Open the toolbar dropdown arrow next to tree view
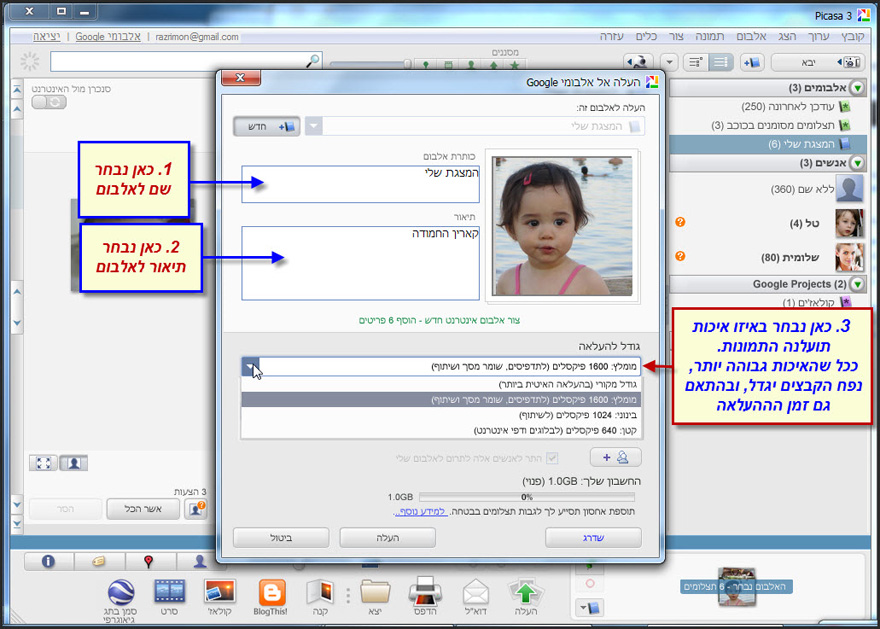Image resolution: width=880 pixels, height=629 pixels. pos(669,62)
